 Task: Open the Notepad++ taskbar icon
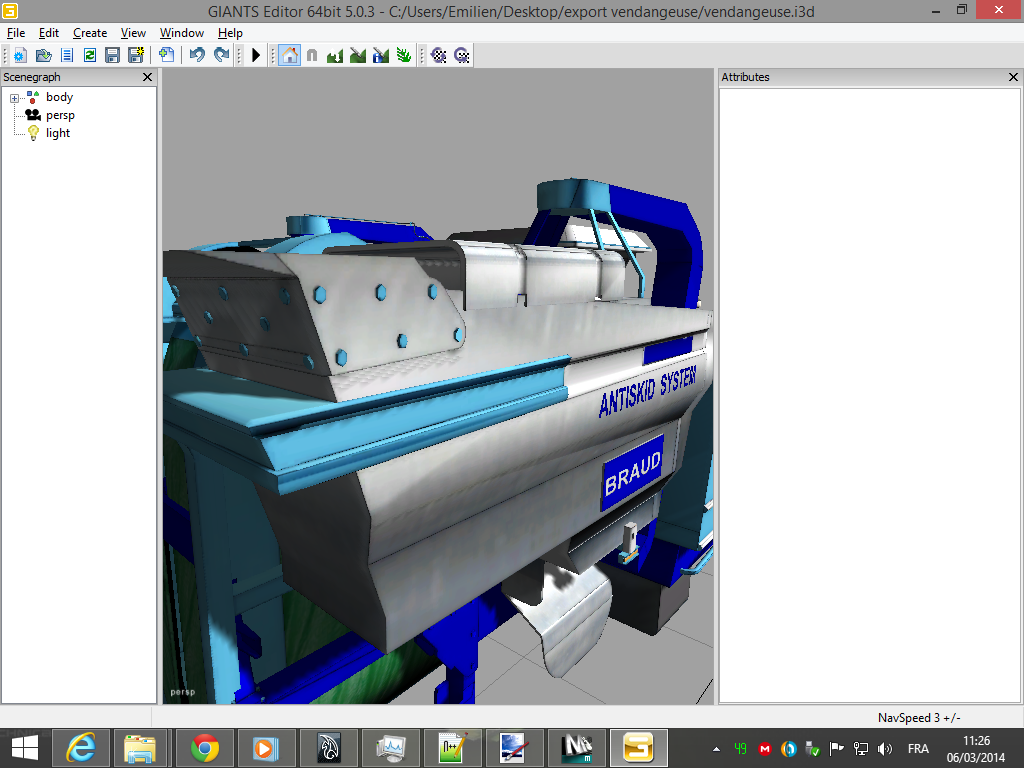pos(453,748)
